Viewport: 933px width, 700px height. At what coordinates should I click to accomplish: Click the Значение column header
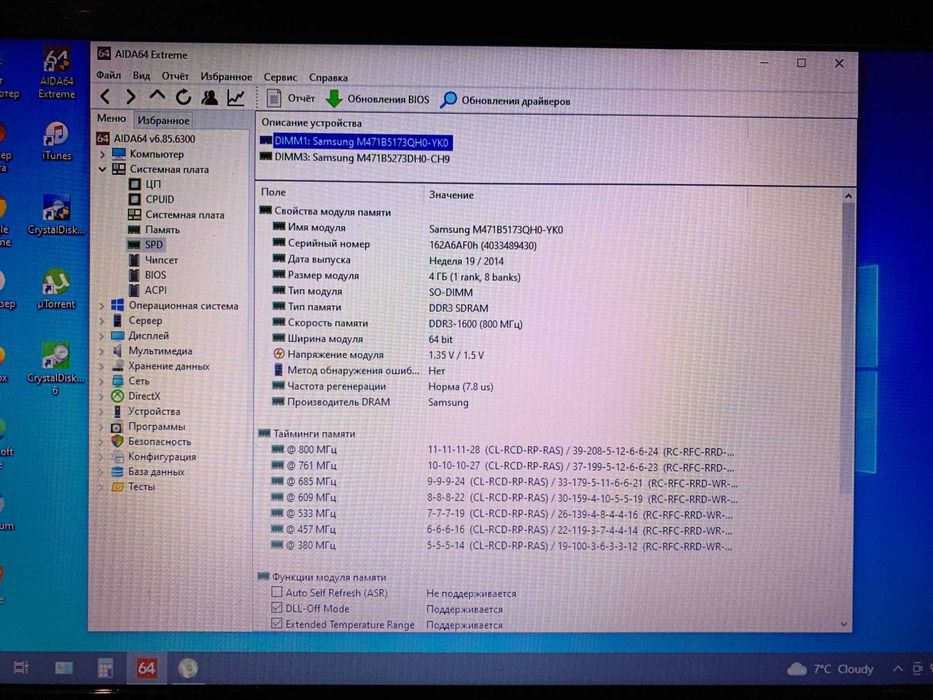[x=450, y=195]
